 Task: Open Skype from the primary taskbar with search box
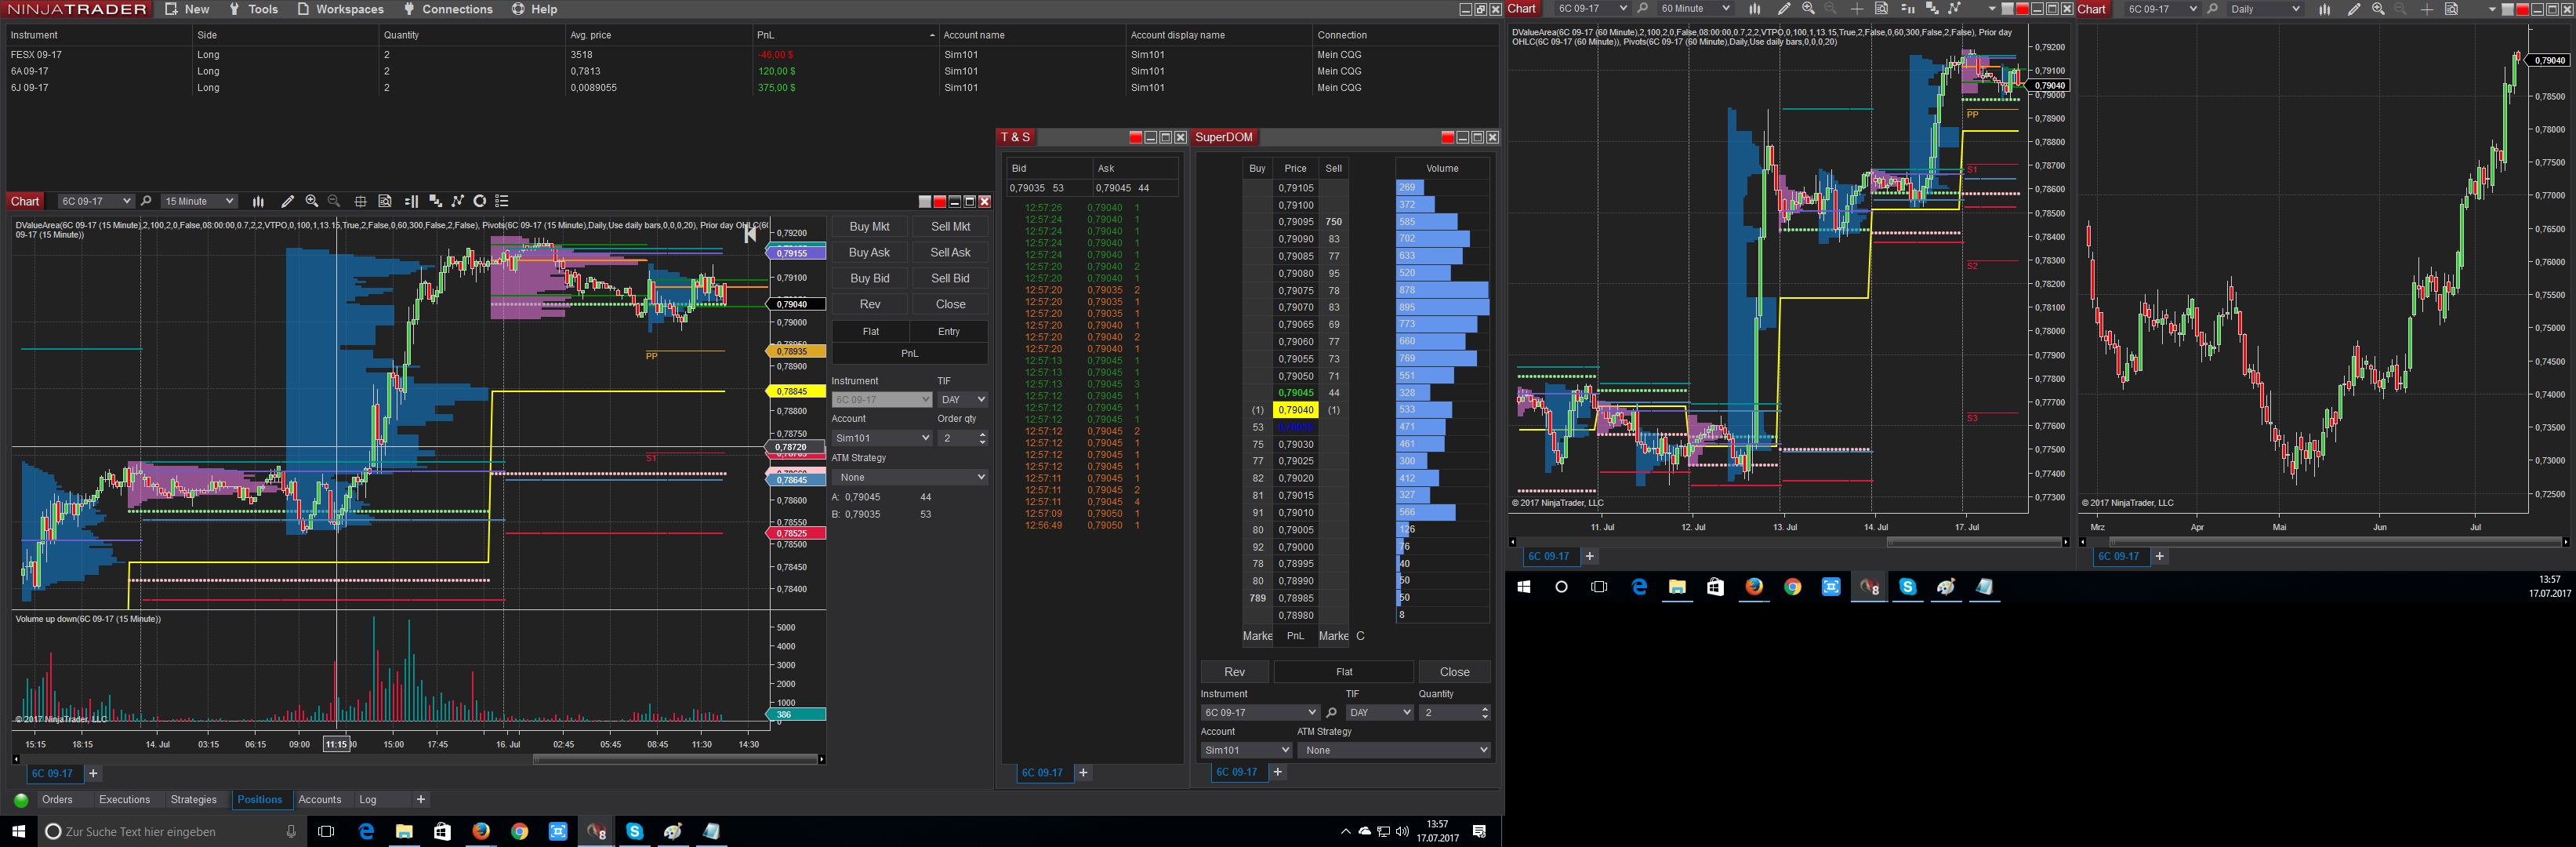pyautogui.click(x=634, y=832)
